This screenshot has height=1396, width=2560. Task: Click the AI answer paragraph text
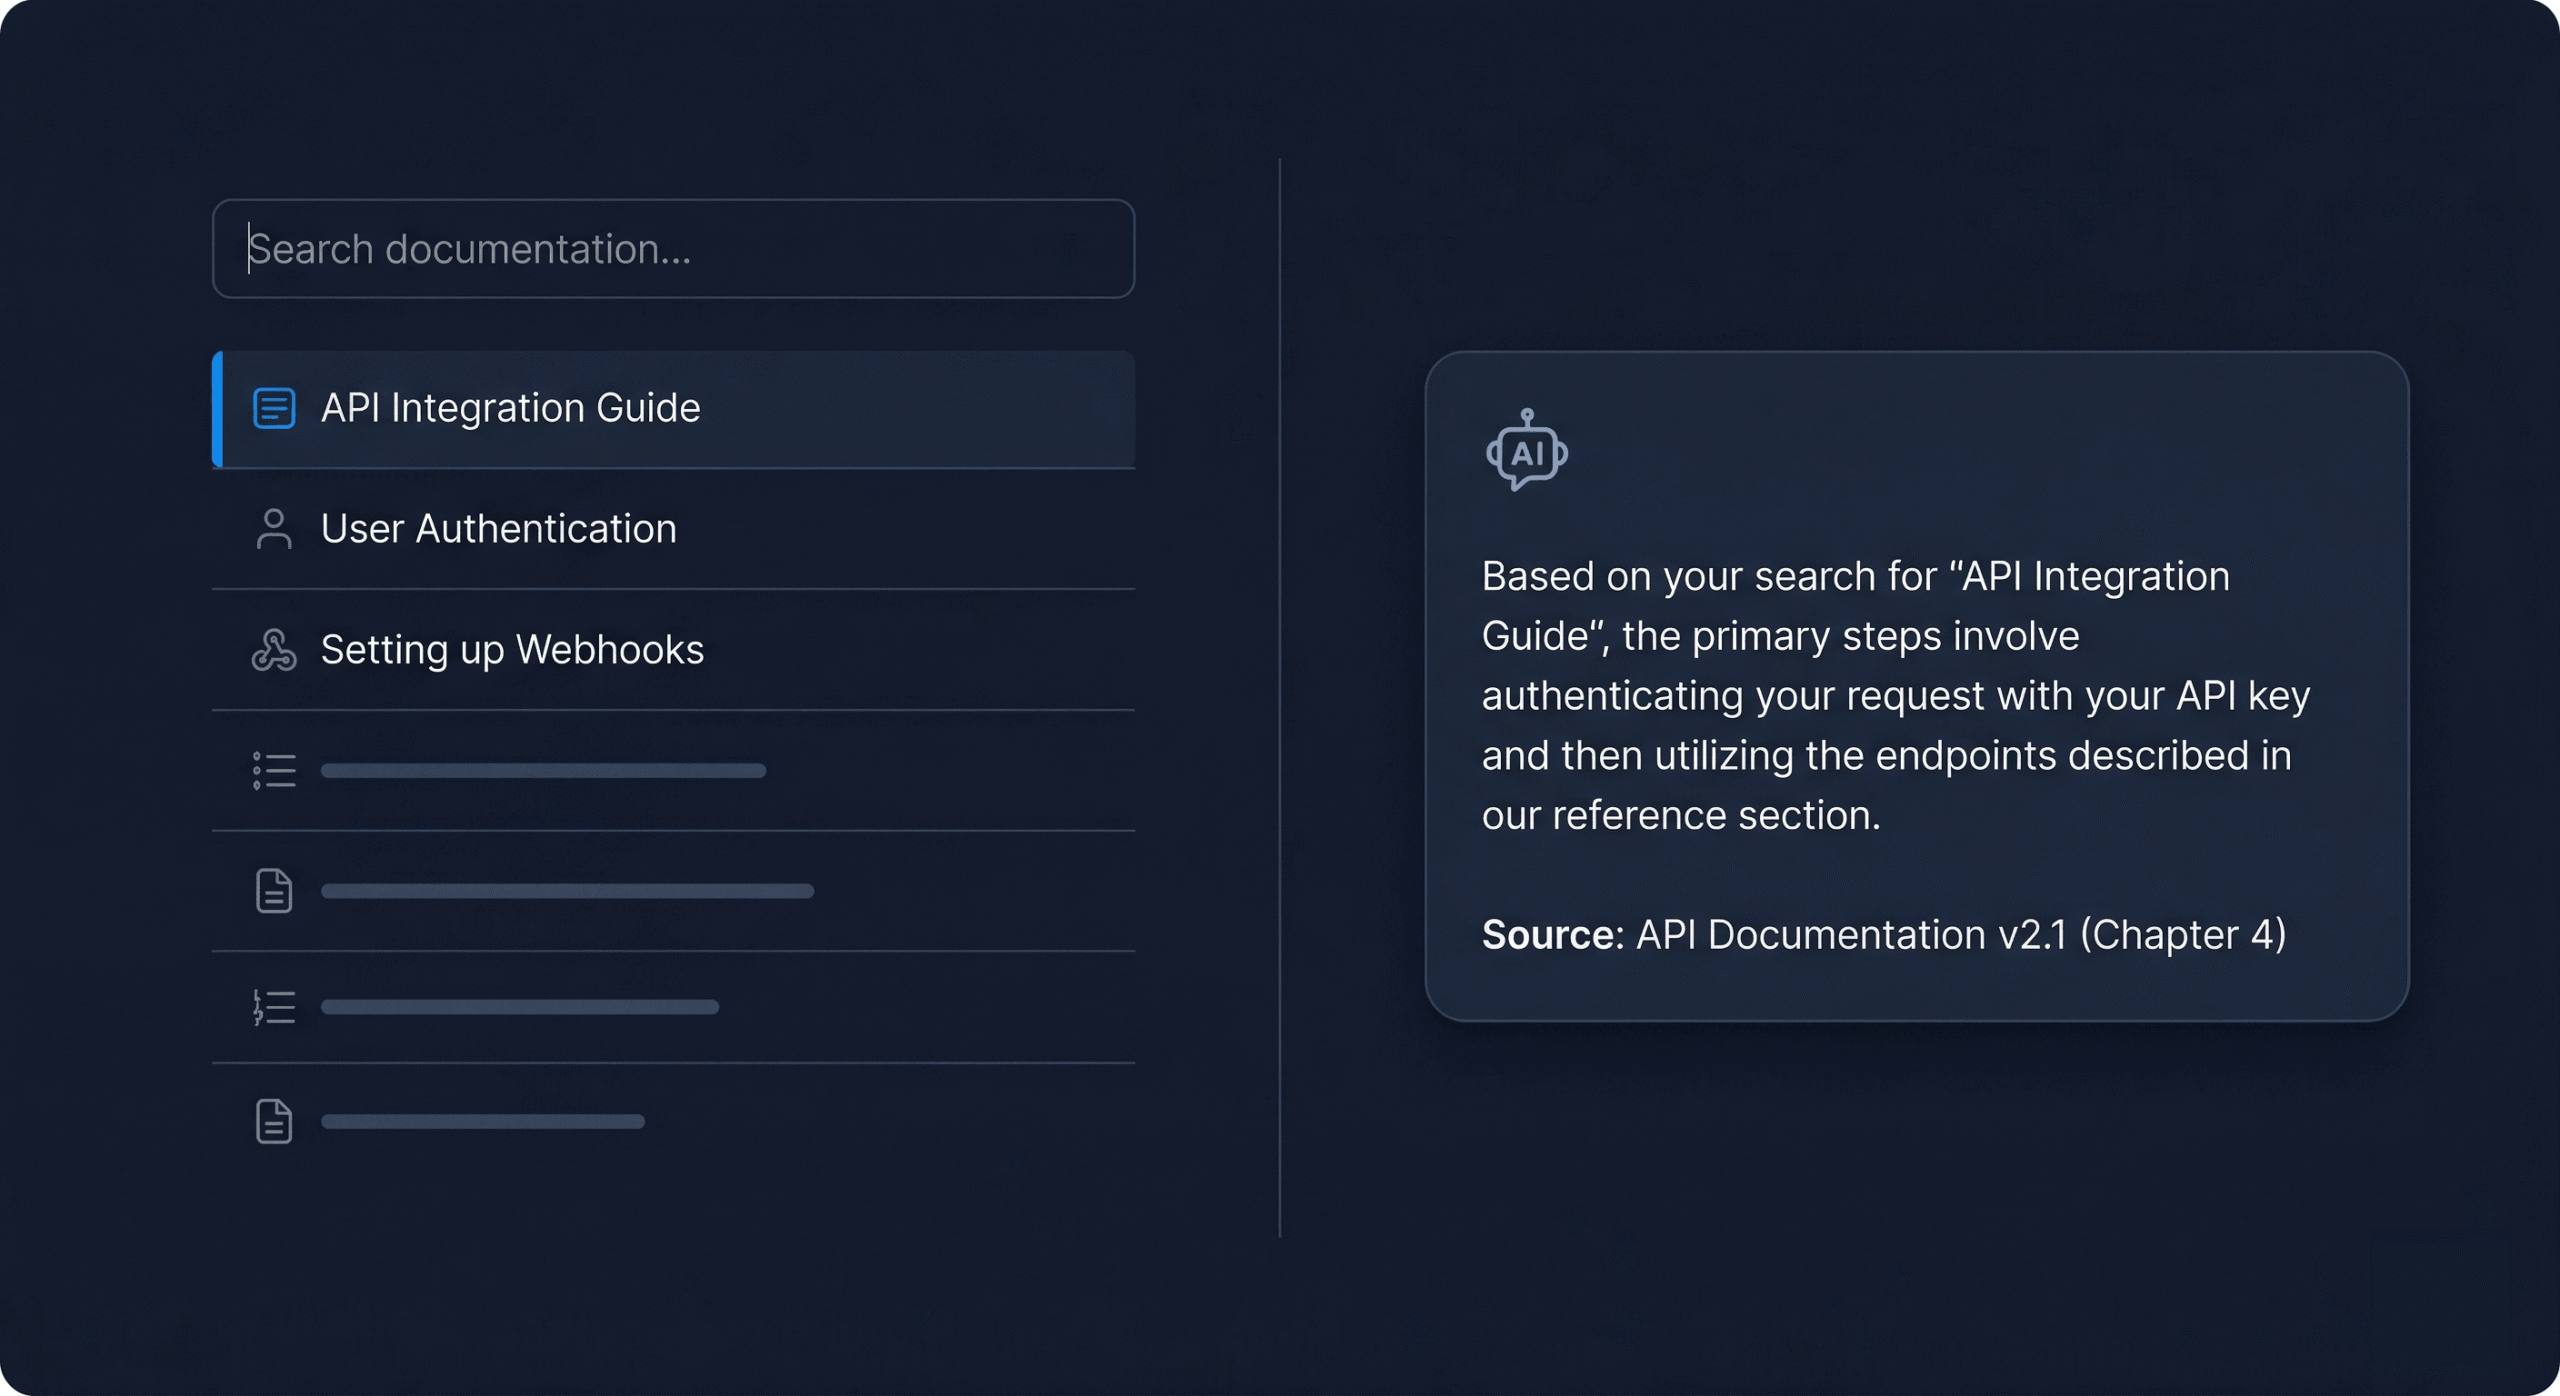point(1895,695)
